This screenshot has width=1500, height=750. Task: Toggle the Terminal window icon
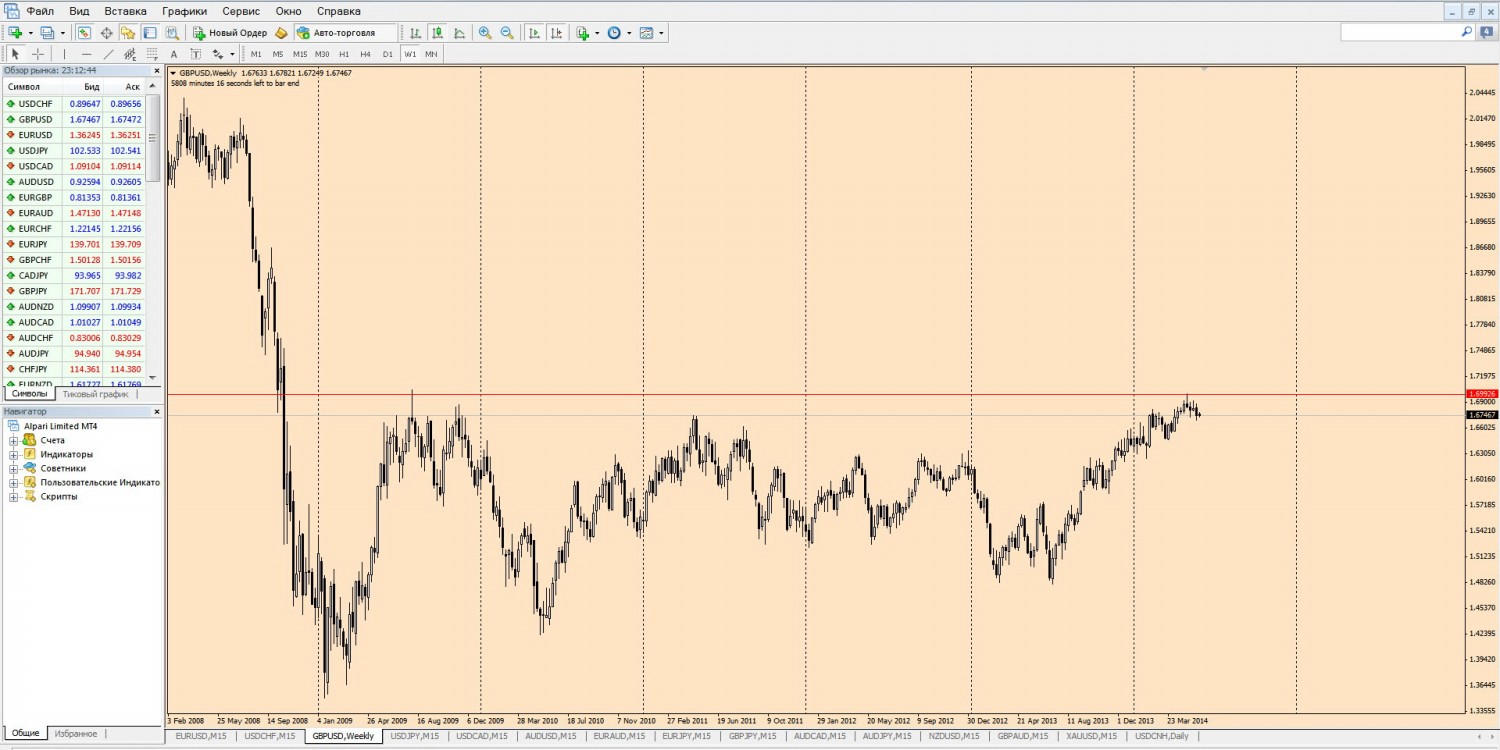coord(150,33)
